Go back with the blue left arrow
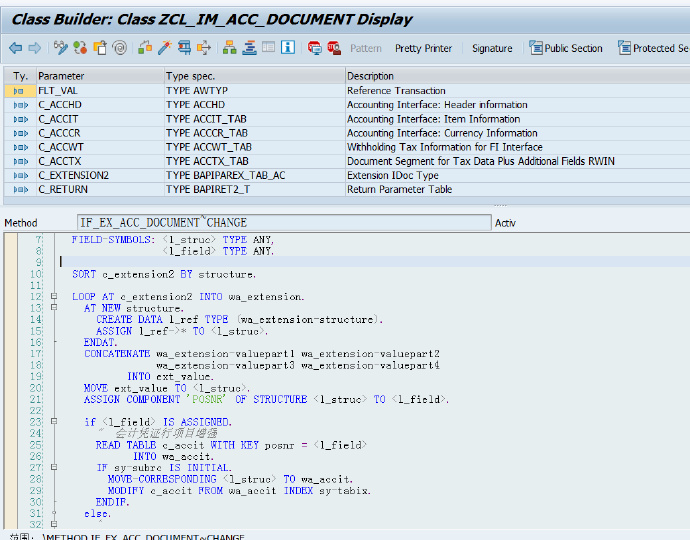Image resolution: width=690 pixels, height=540 pixels. coord(15,48)
